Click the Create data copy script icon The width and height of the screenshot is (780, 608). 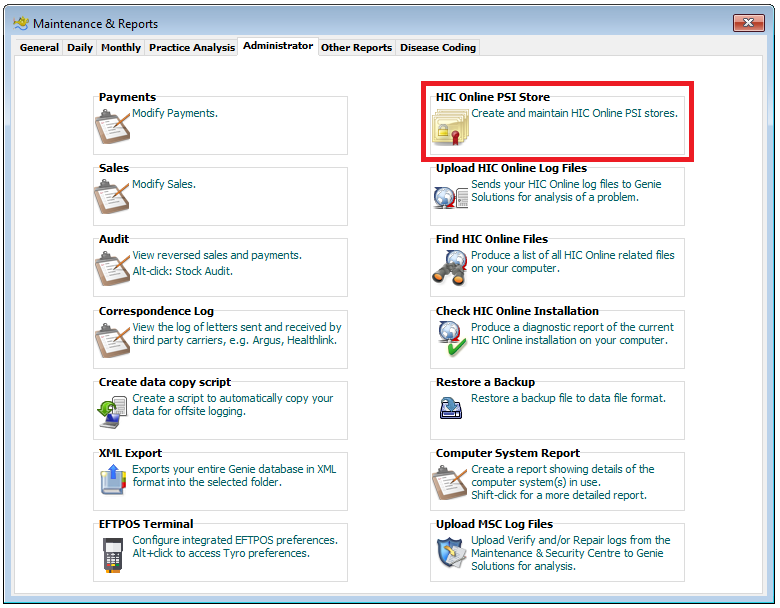113,410
